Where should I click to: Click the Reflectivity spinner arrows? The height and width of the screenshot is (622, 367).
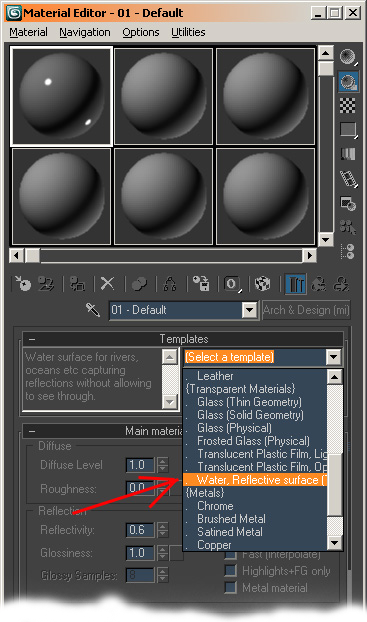click(x=163, y=530)
